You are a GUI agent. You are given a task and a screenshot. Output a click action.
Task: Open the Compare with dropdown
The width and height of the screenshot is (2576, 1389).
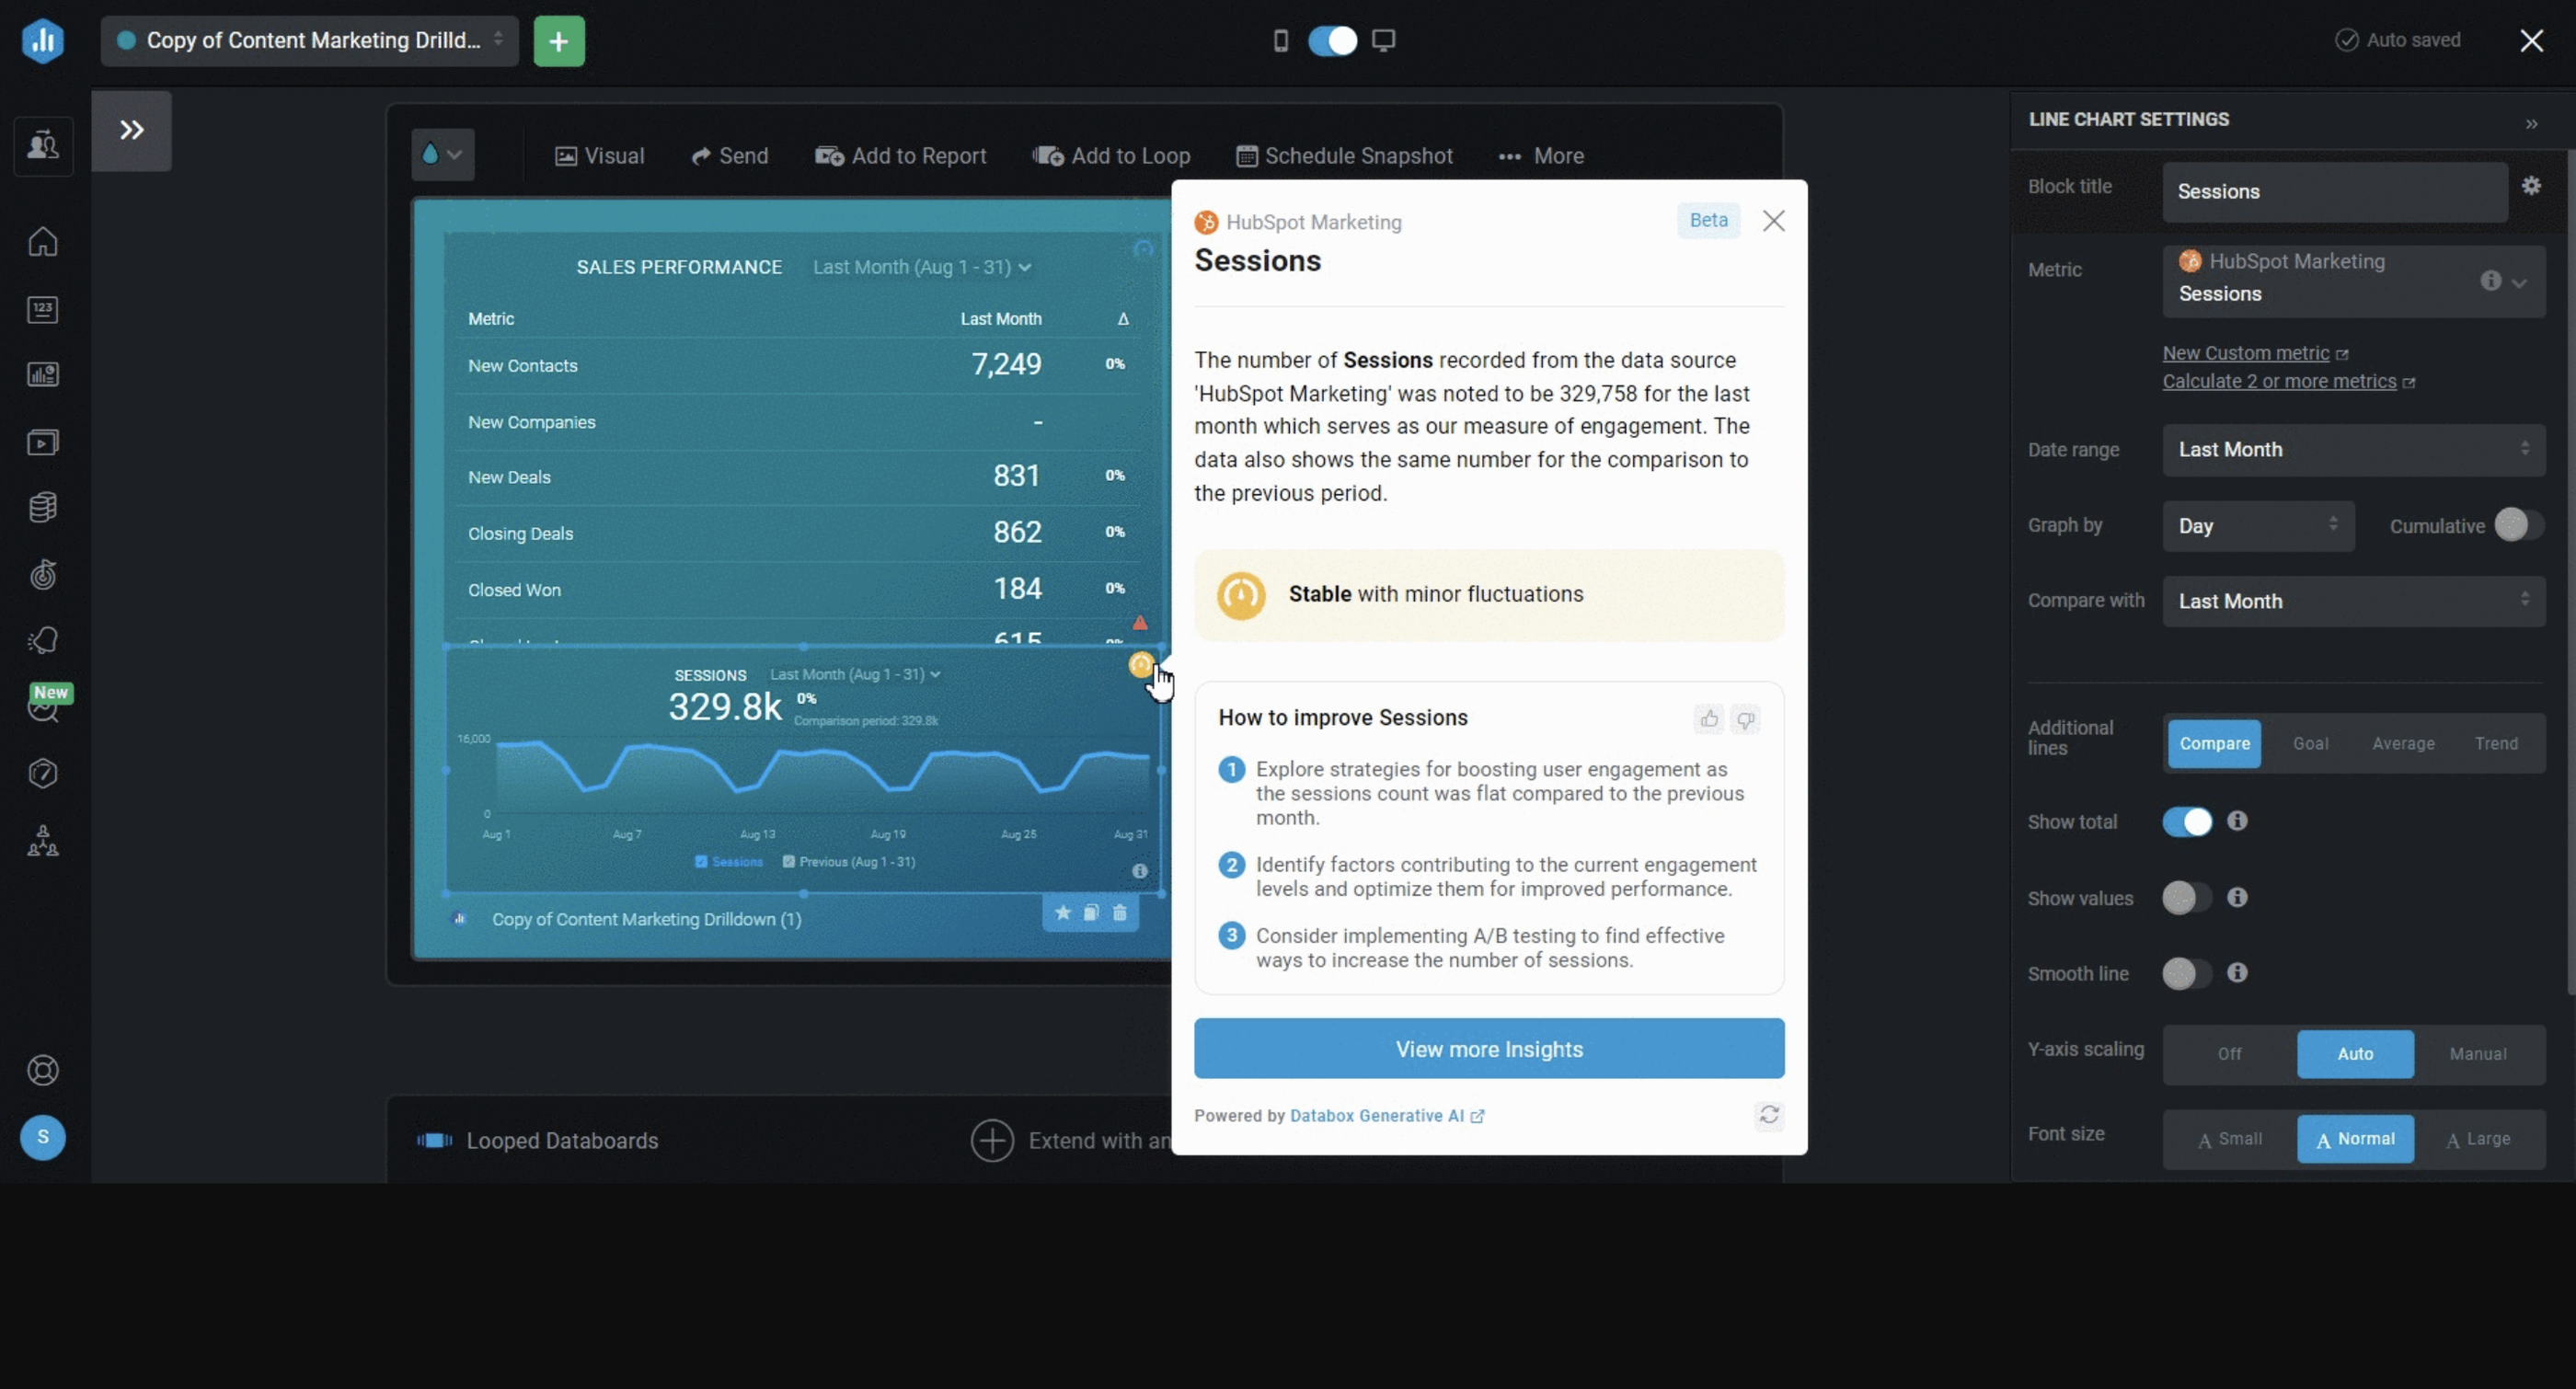[2353, 601]
